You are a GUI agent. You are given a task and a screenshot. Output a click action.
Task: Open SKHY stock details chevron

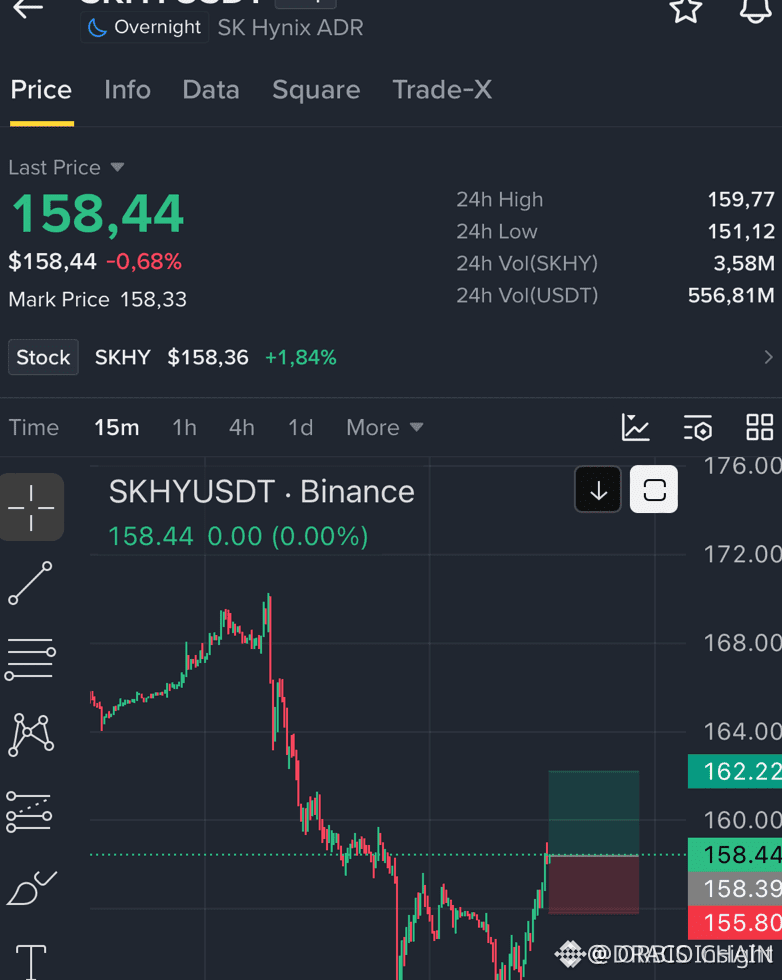click(x=768, y=358)
